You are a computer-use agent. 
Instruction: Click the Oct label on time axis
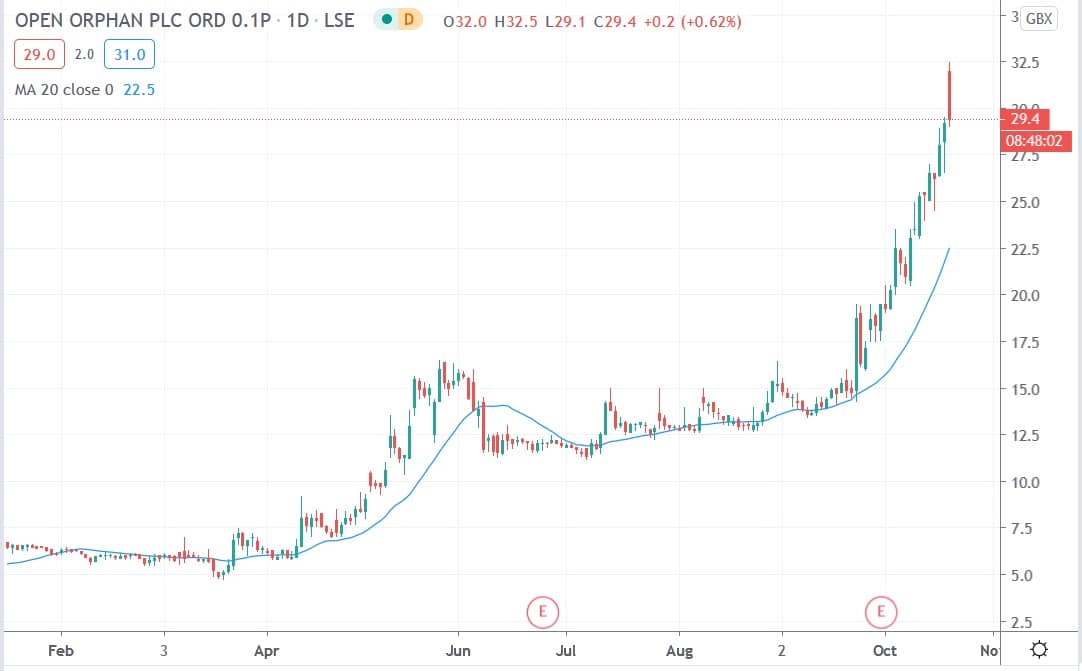click(x=885, y=650)
